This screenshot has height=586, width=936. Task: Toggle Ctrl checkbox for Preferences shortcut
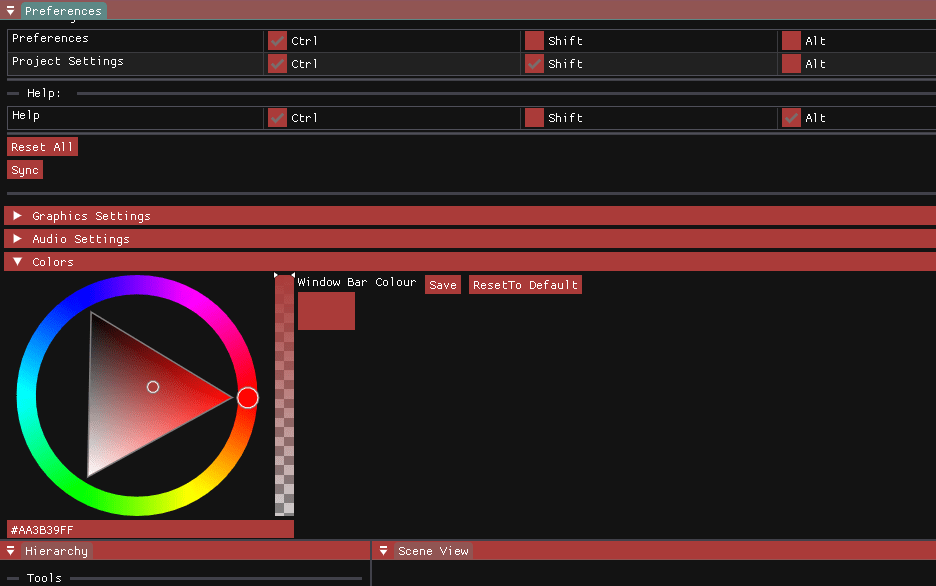[278, 41]
